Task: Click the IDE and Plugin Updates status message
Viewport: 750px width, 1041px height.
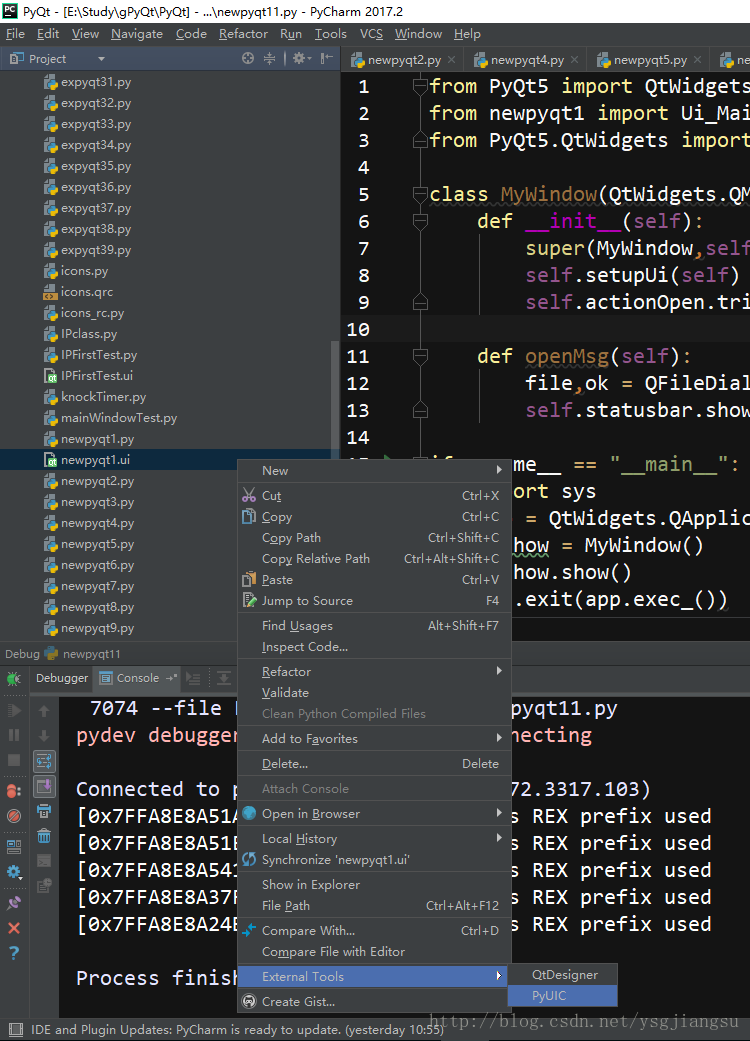Action: pyautogui.click(x=237, y=1030)
